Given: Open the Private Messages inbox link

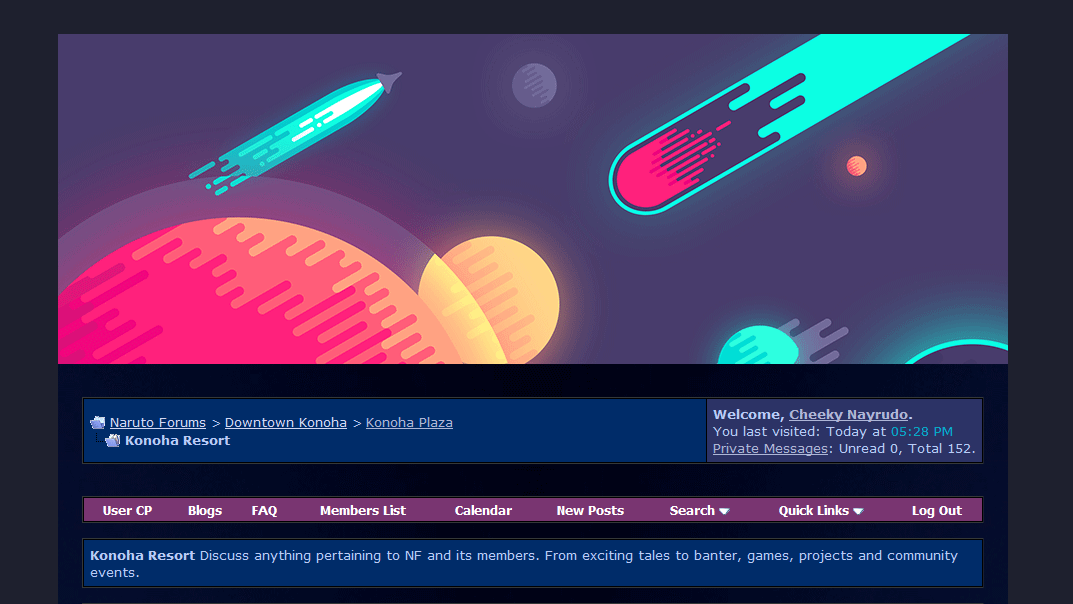Looking at the screenshot, I should pos(770,449).
